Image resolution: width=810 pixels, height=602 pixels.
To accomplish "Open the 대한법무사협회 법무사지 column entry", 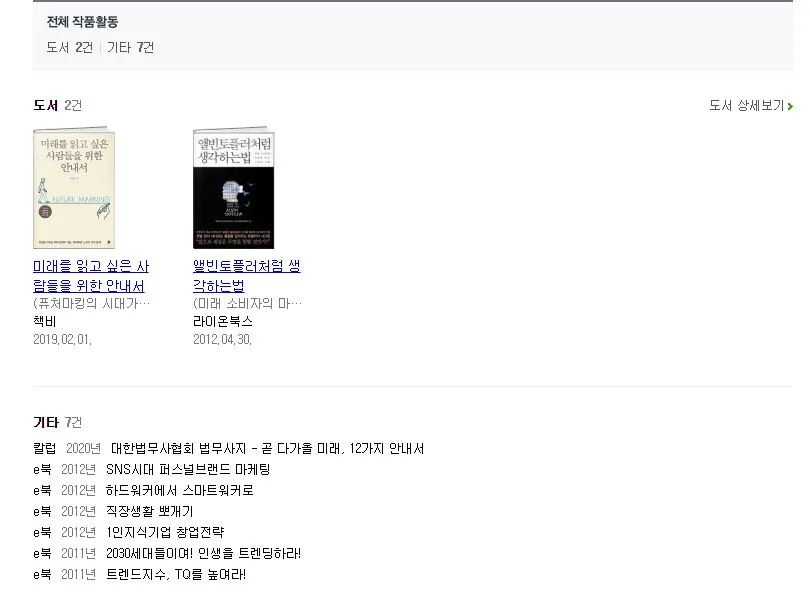I will [x=267, y=449].
